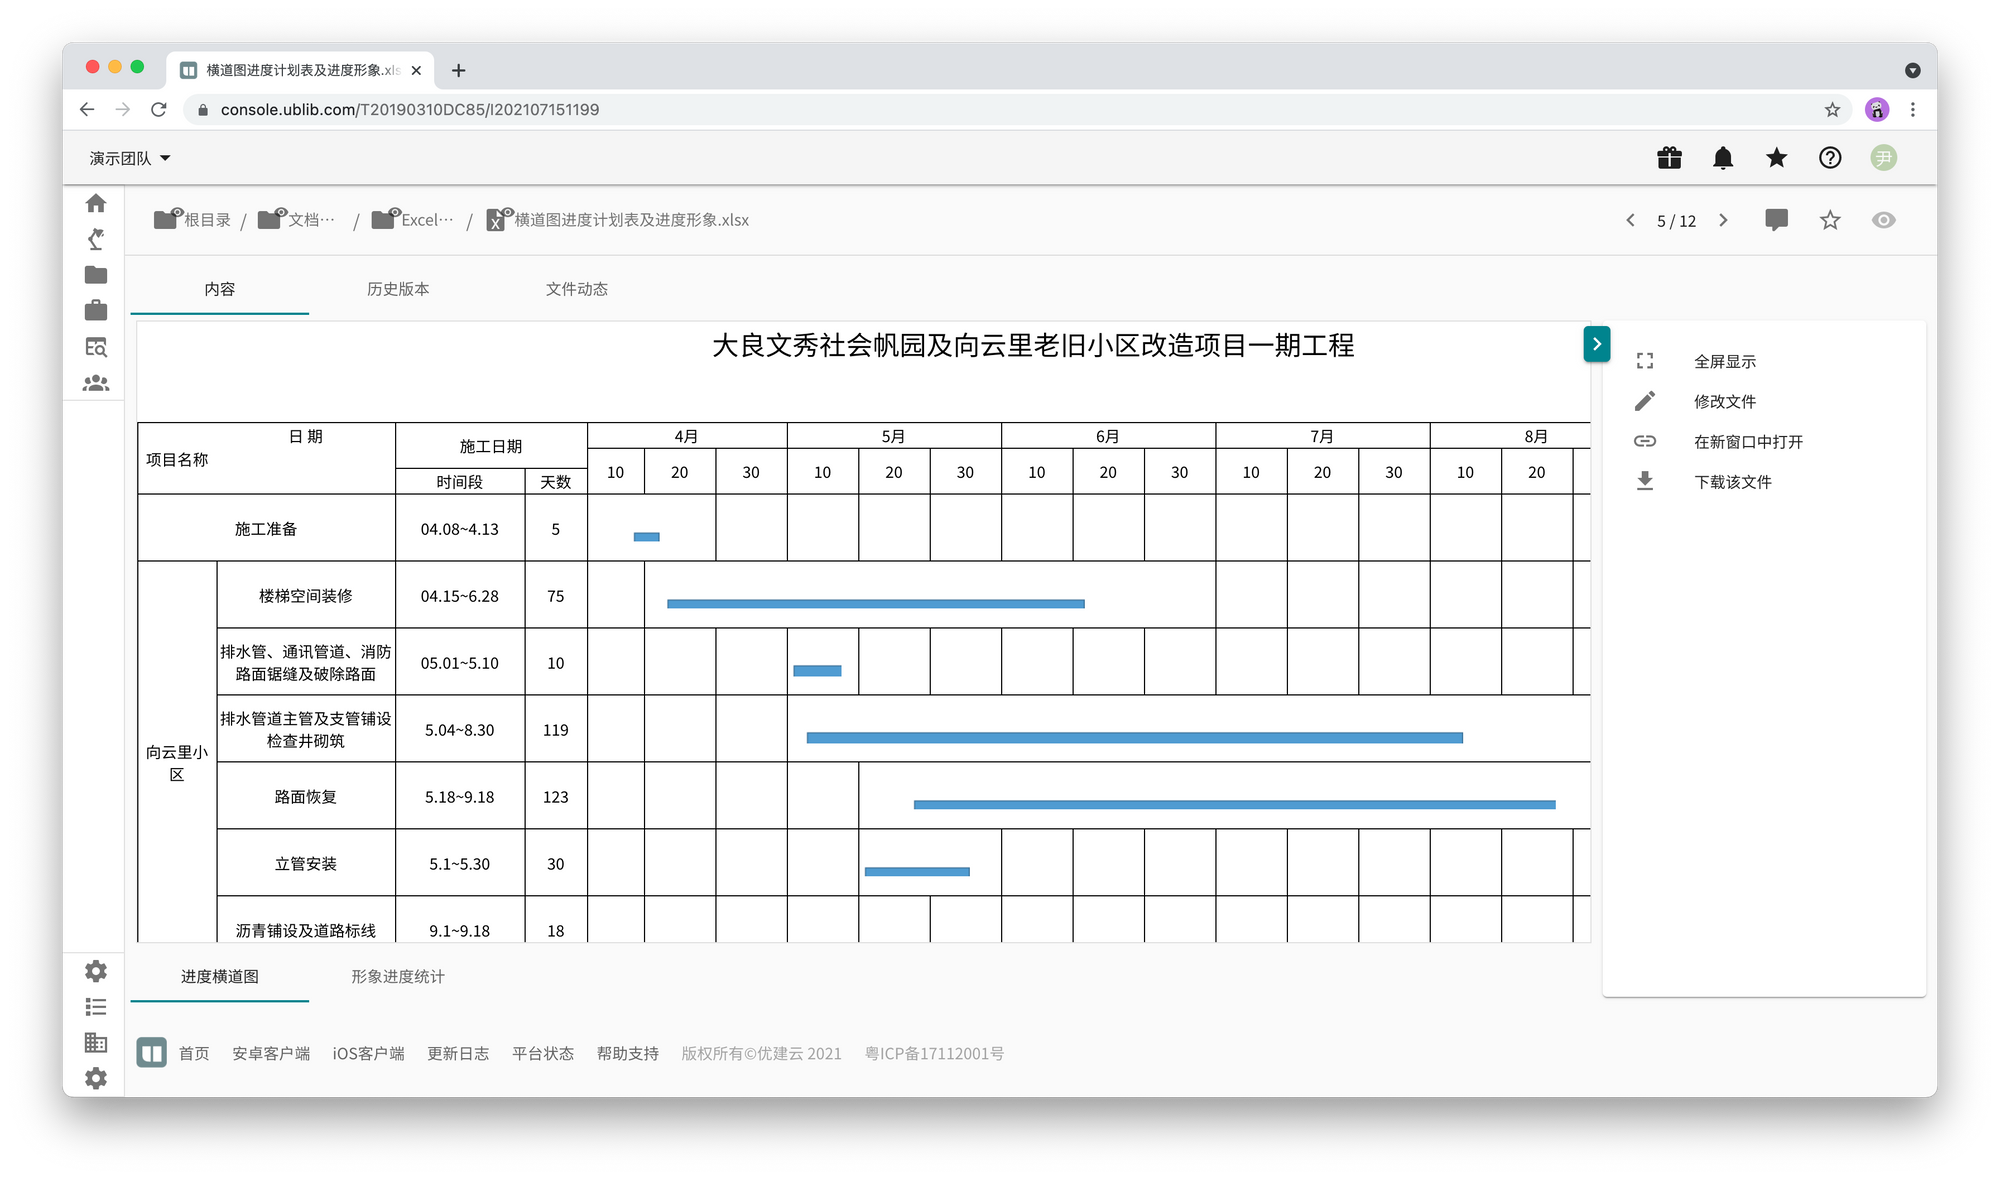Screen dimensions: 2000x1180
Task: Click the download file icon
Action: coord(1645,482)
